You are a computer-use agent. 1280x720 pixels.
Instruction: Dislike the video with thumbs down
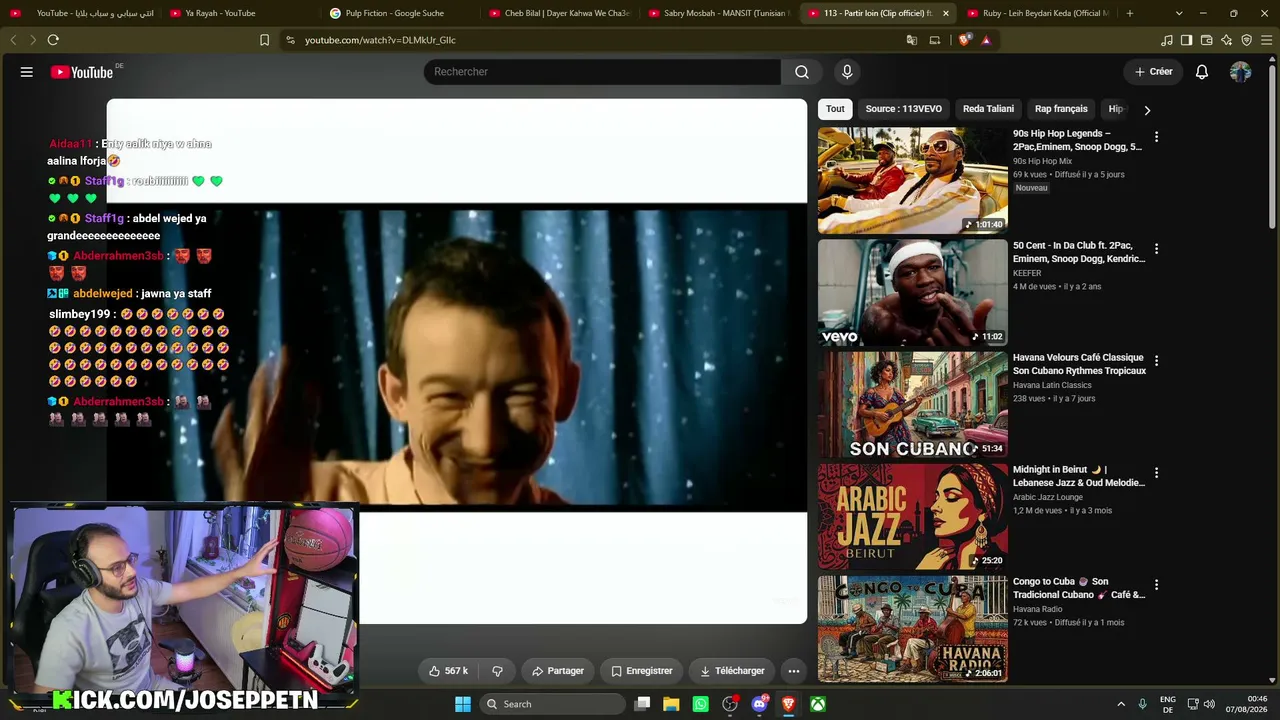pyautogui.click(x=497, y=671)
